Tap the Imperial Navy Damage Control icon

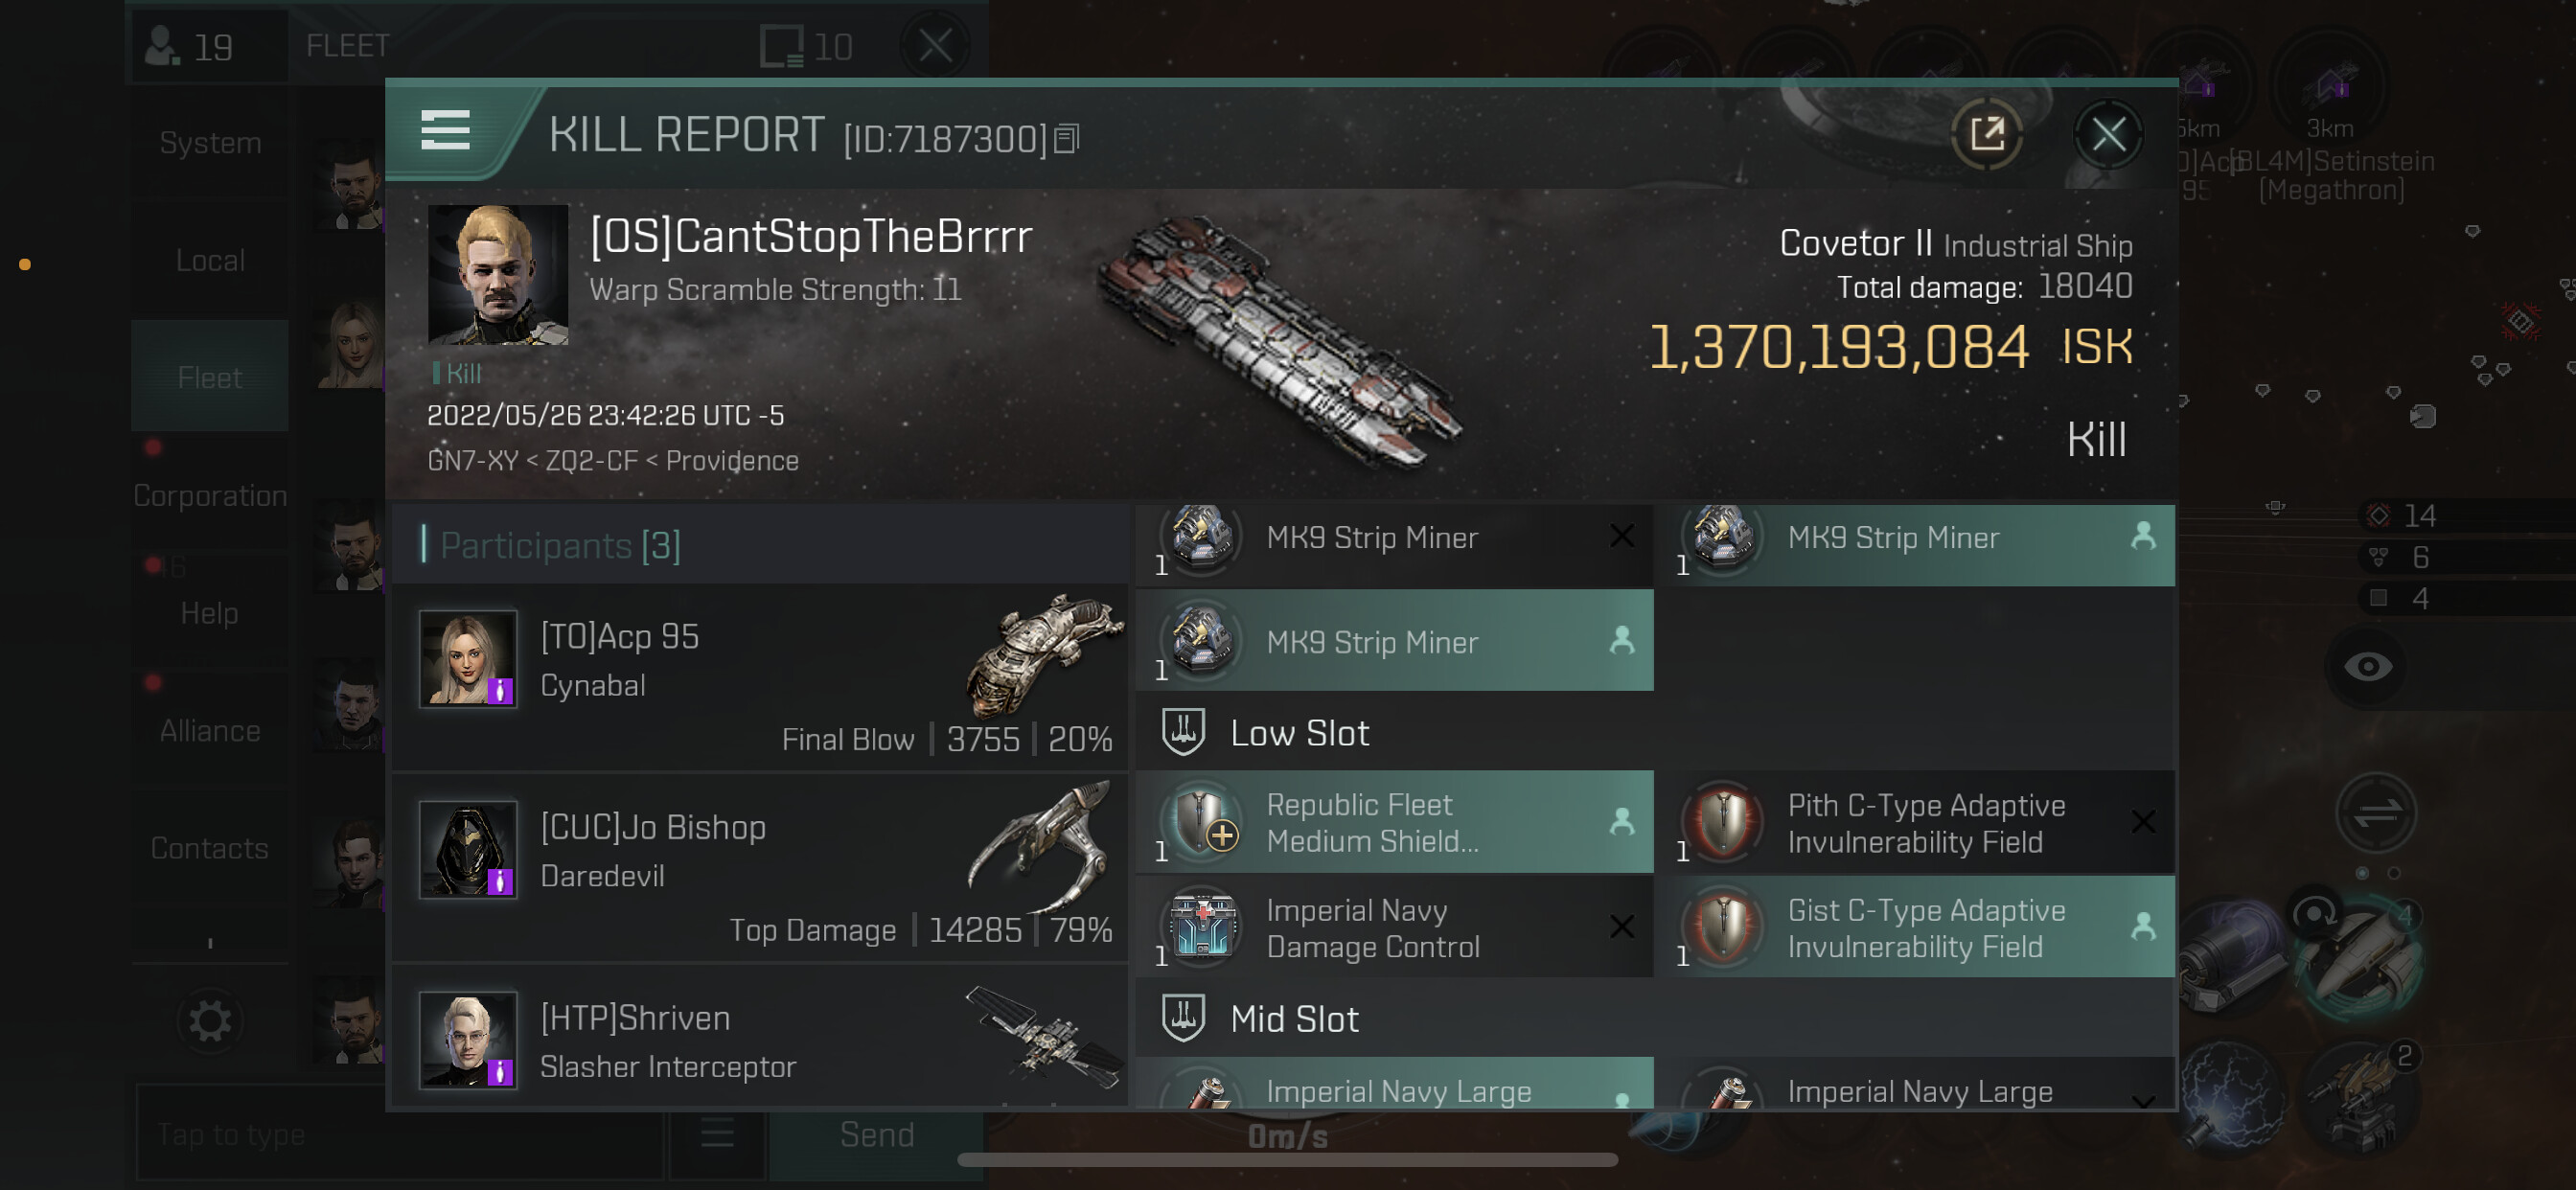[1201, 927]
